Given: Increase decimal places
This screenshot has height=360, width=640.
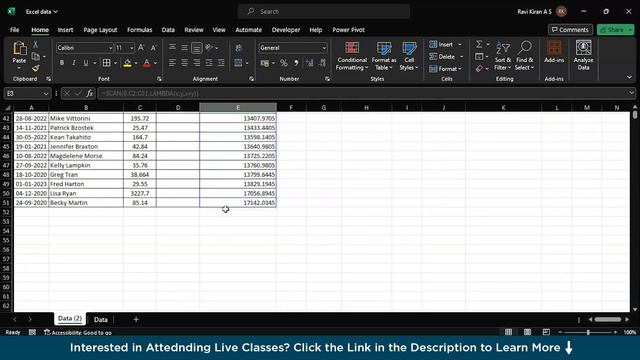Looking at the screenshot, I should tap(310, 63).
